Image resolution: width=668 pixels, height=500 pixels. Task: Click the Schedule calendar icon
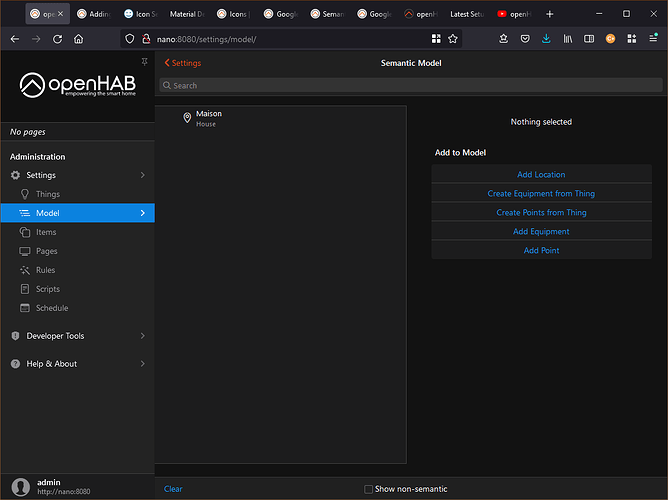pos(25,308)
